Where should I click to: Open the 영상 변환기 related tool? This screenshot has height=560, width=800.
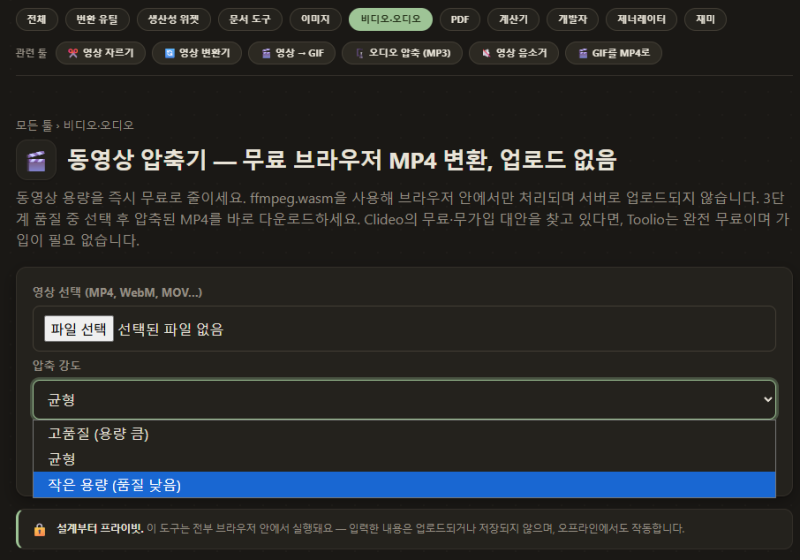(x=197, y=53)
